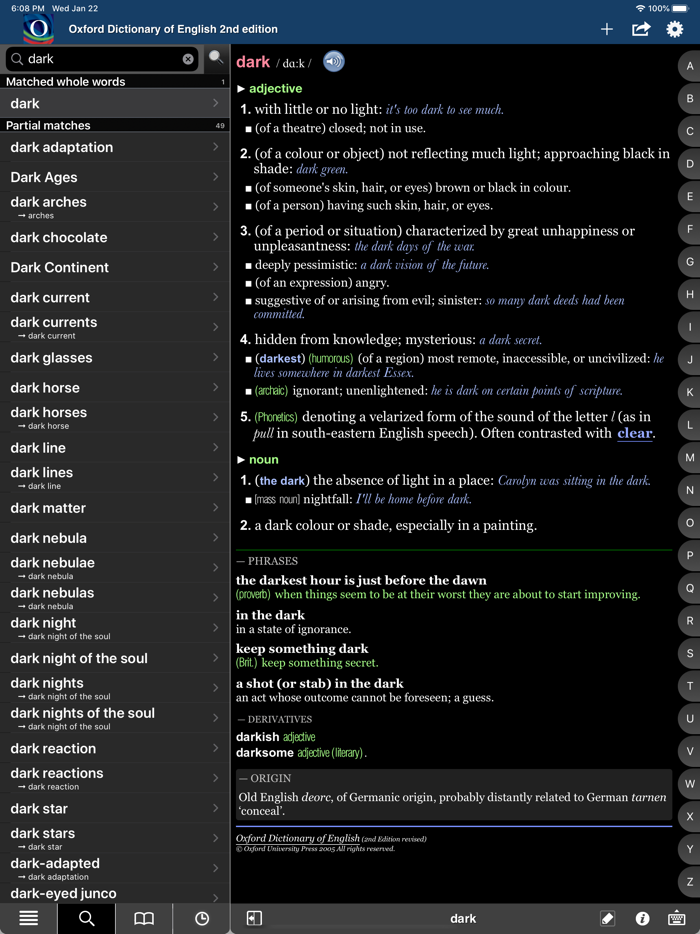Toggle the sidebar panel icon
The image size is (700, 934).
click(x=254, y=918)
